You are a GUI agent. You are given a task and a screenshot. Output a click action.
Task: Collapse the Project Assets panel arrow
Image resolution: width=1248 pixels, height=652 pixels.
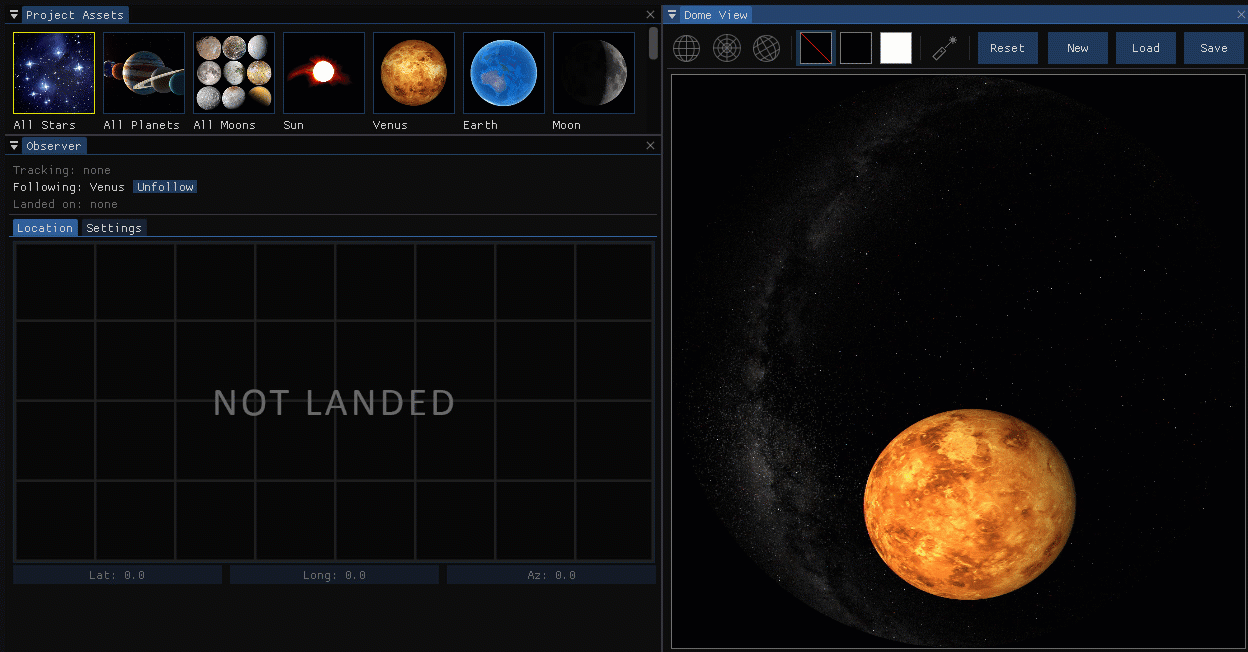click(14, 15)
